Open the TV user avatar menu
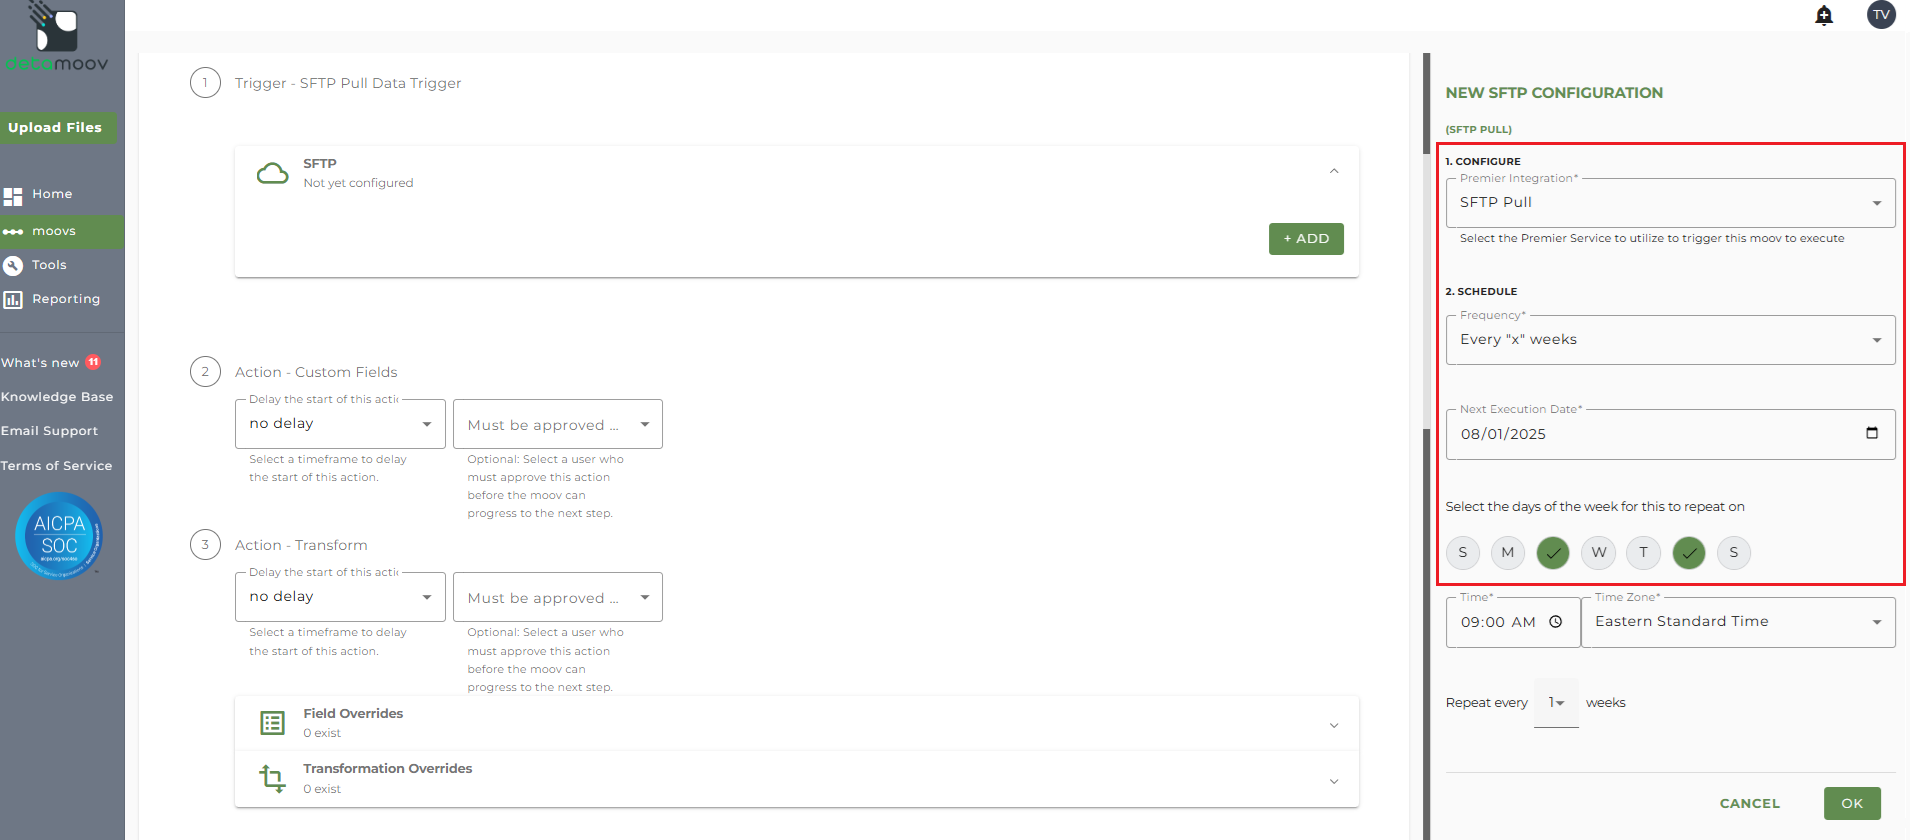Viewport: 1910px width, 840px height. [1881, 15]
